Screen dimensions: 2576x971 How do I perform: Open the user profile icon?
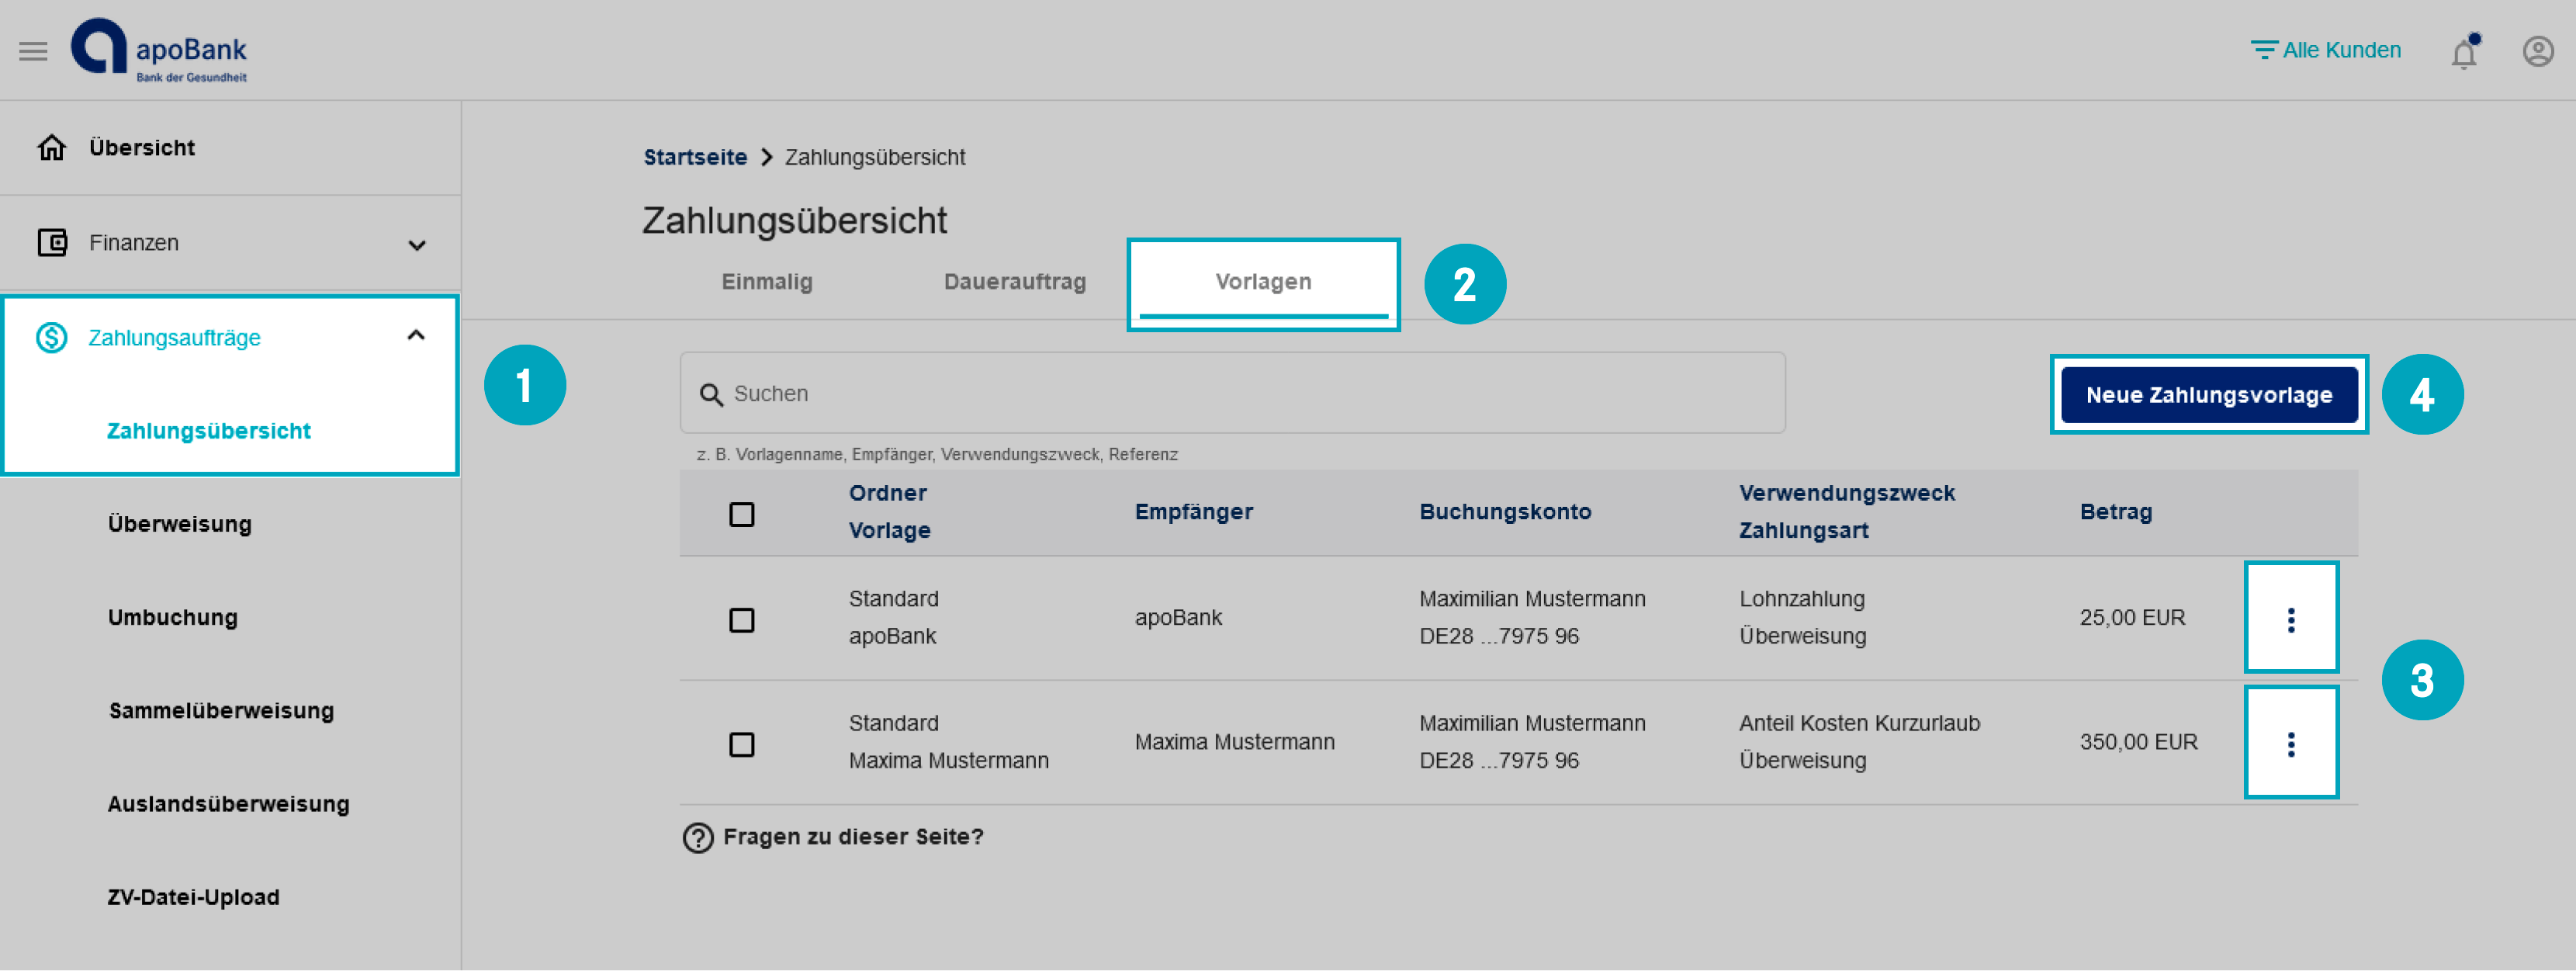tap(2538, 51)
